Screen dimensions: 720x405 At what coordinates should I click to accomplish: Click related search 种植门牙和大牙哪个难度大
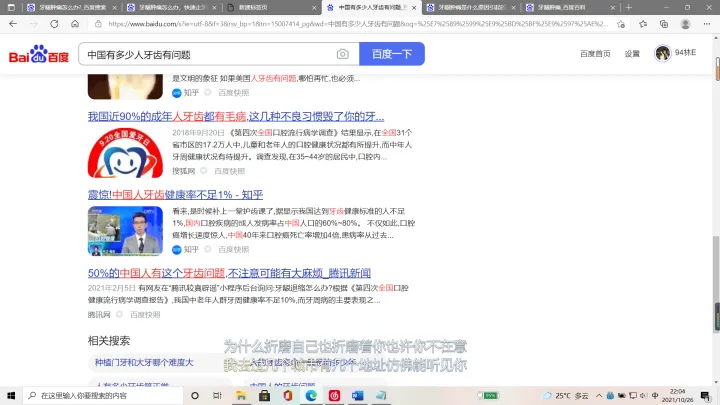pyautogui.click(x=144, y=362)
